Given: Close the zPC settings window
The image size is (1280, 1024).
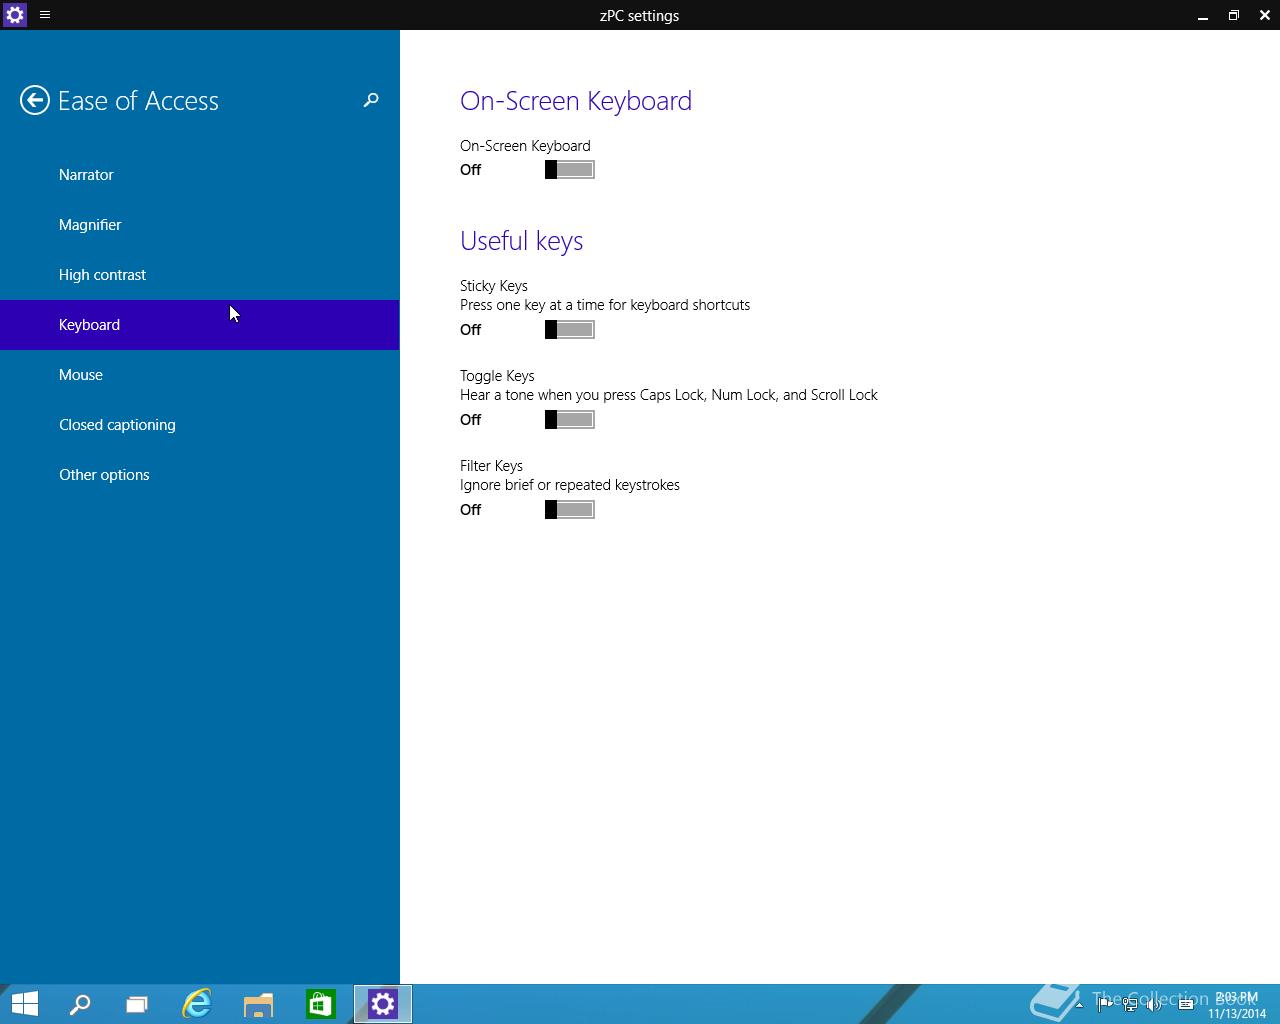Looking at the screenshot, I should point(1264,15).
